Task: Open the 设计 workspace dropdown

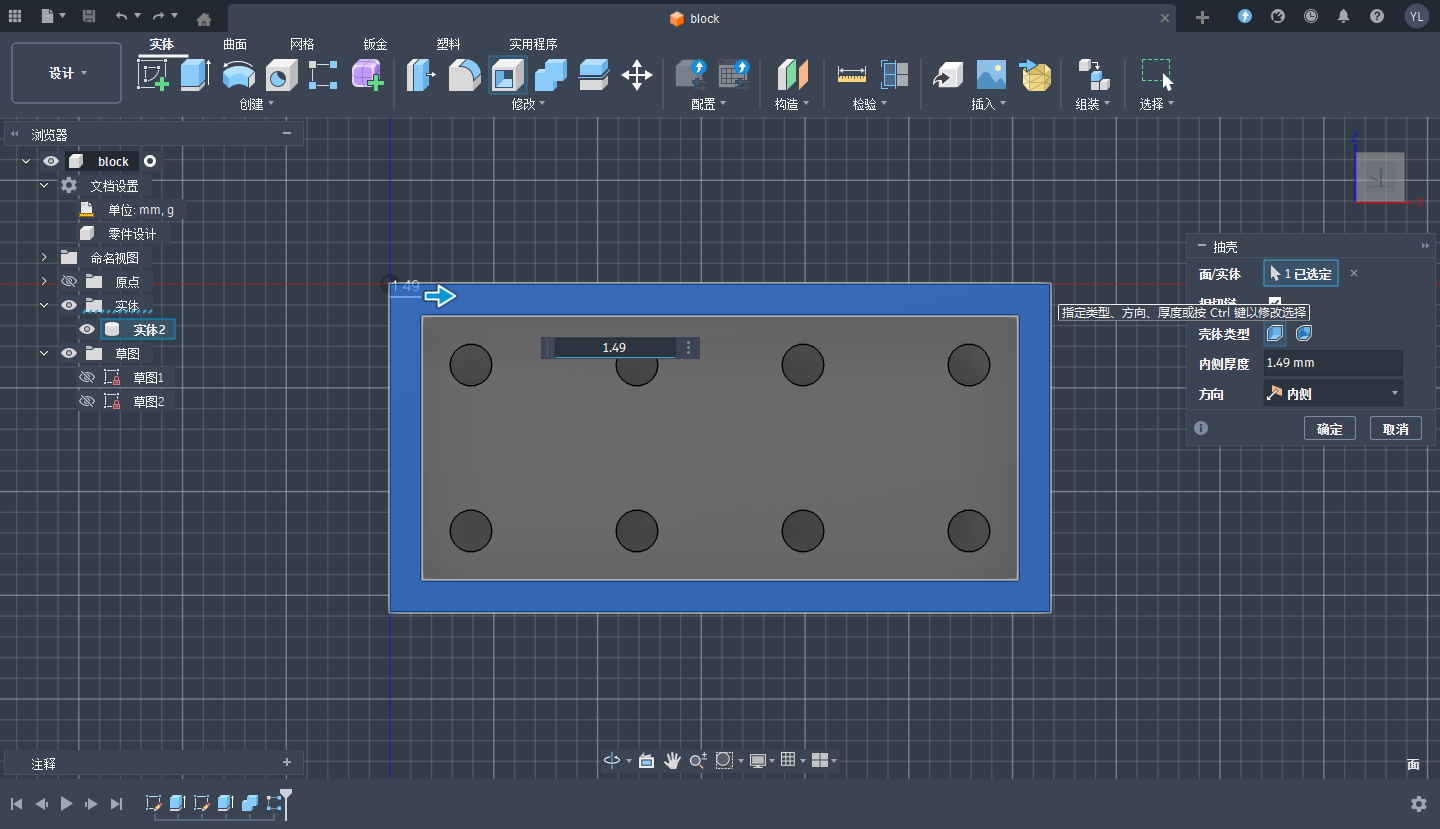Action: click(67, 73)
